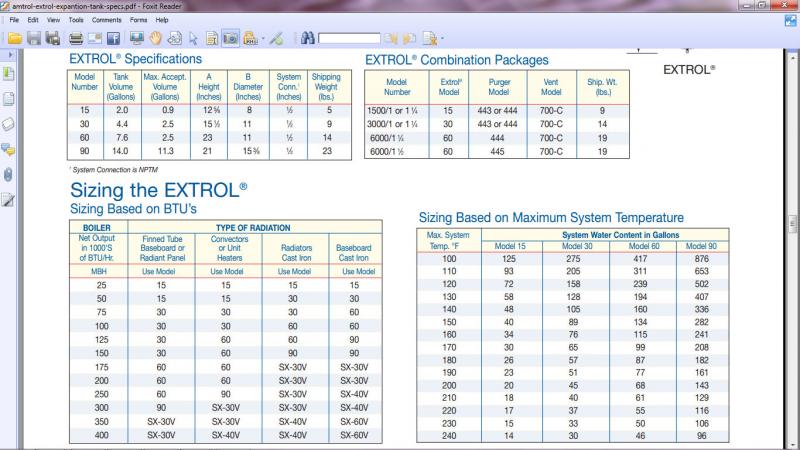Click the vertical scrollbar thumb
This screenshot has width=800, height=450.
point(793,223)
